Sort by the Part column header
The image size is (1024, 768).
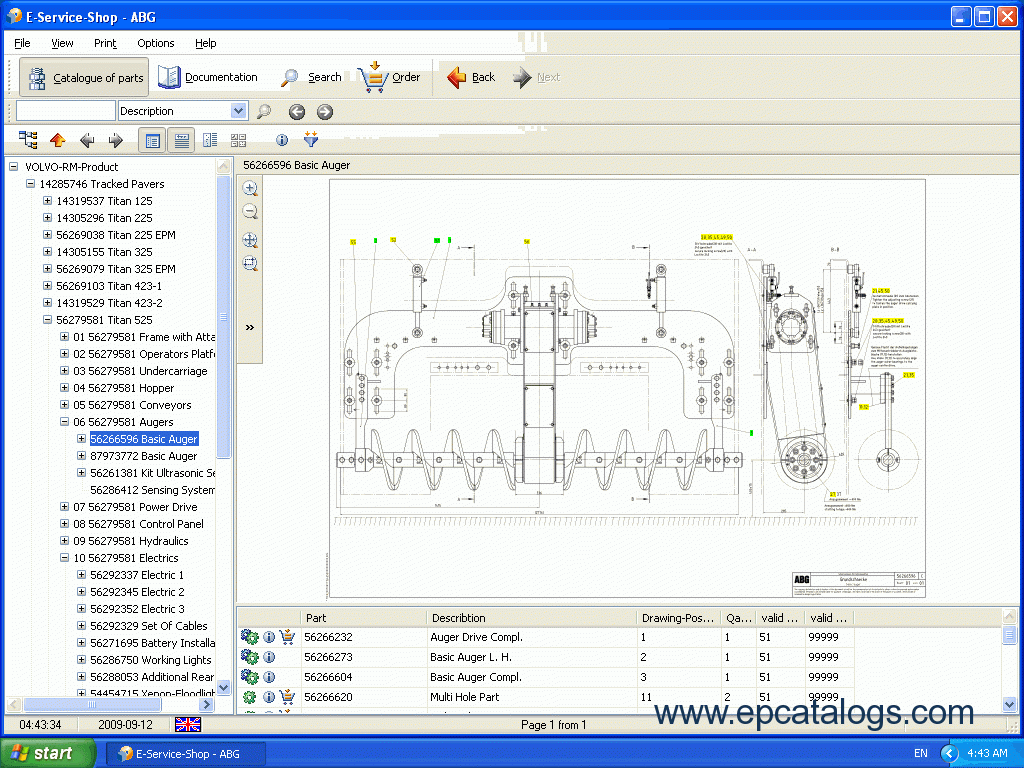click(x=362, y=618)
